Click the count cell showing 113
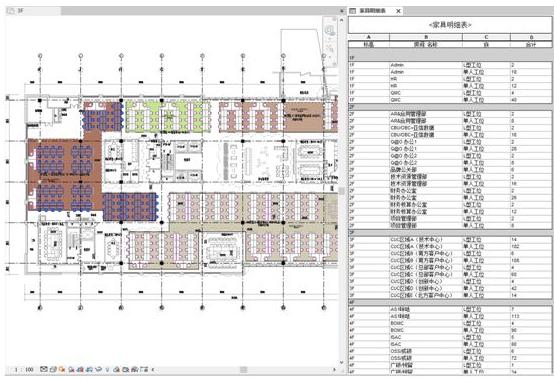Viewport: 554px width, 380px height. click(x=531, y=316)
